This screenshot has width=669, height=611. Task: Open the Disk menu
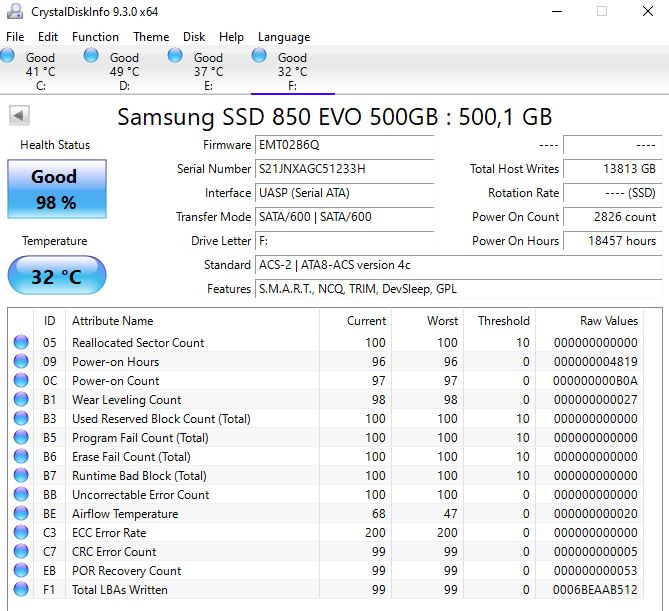194,37
